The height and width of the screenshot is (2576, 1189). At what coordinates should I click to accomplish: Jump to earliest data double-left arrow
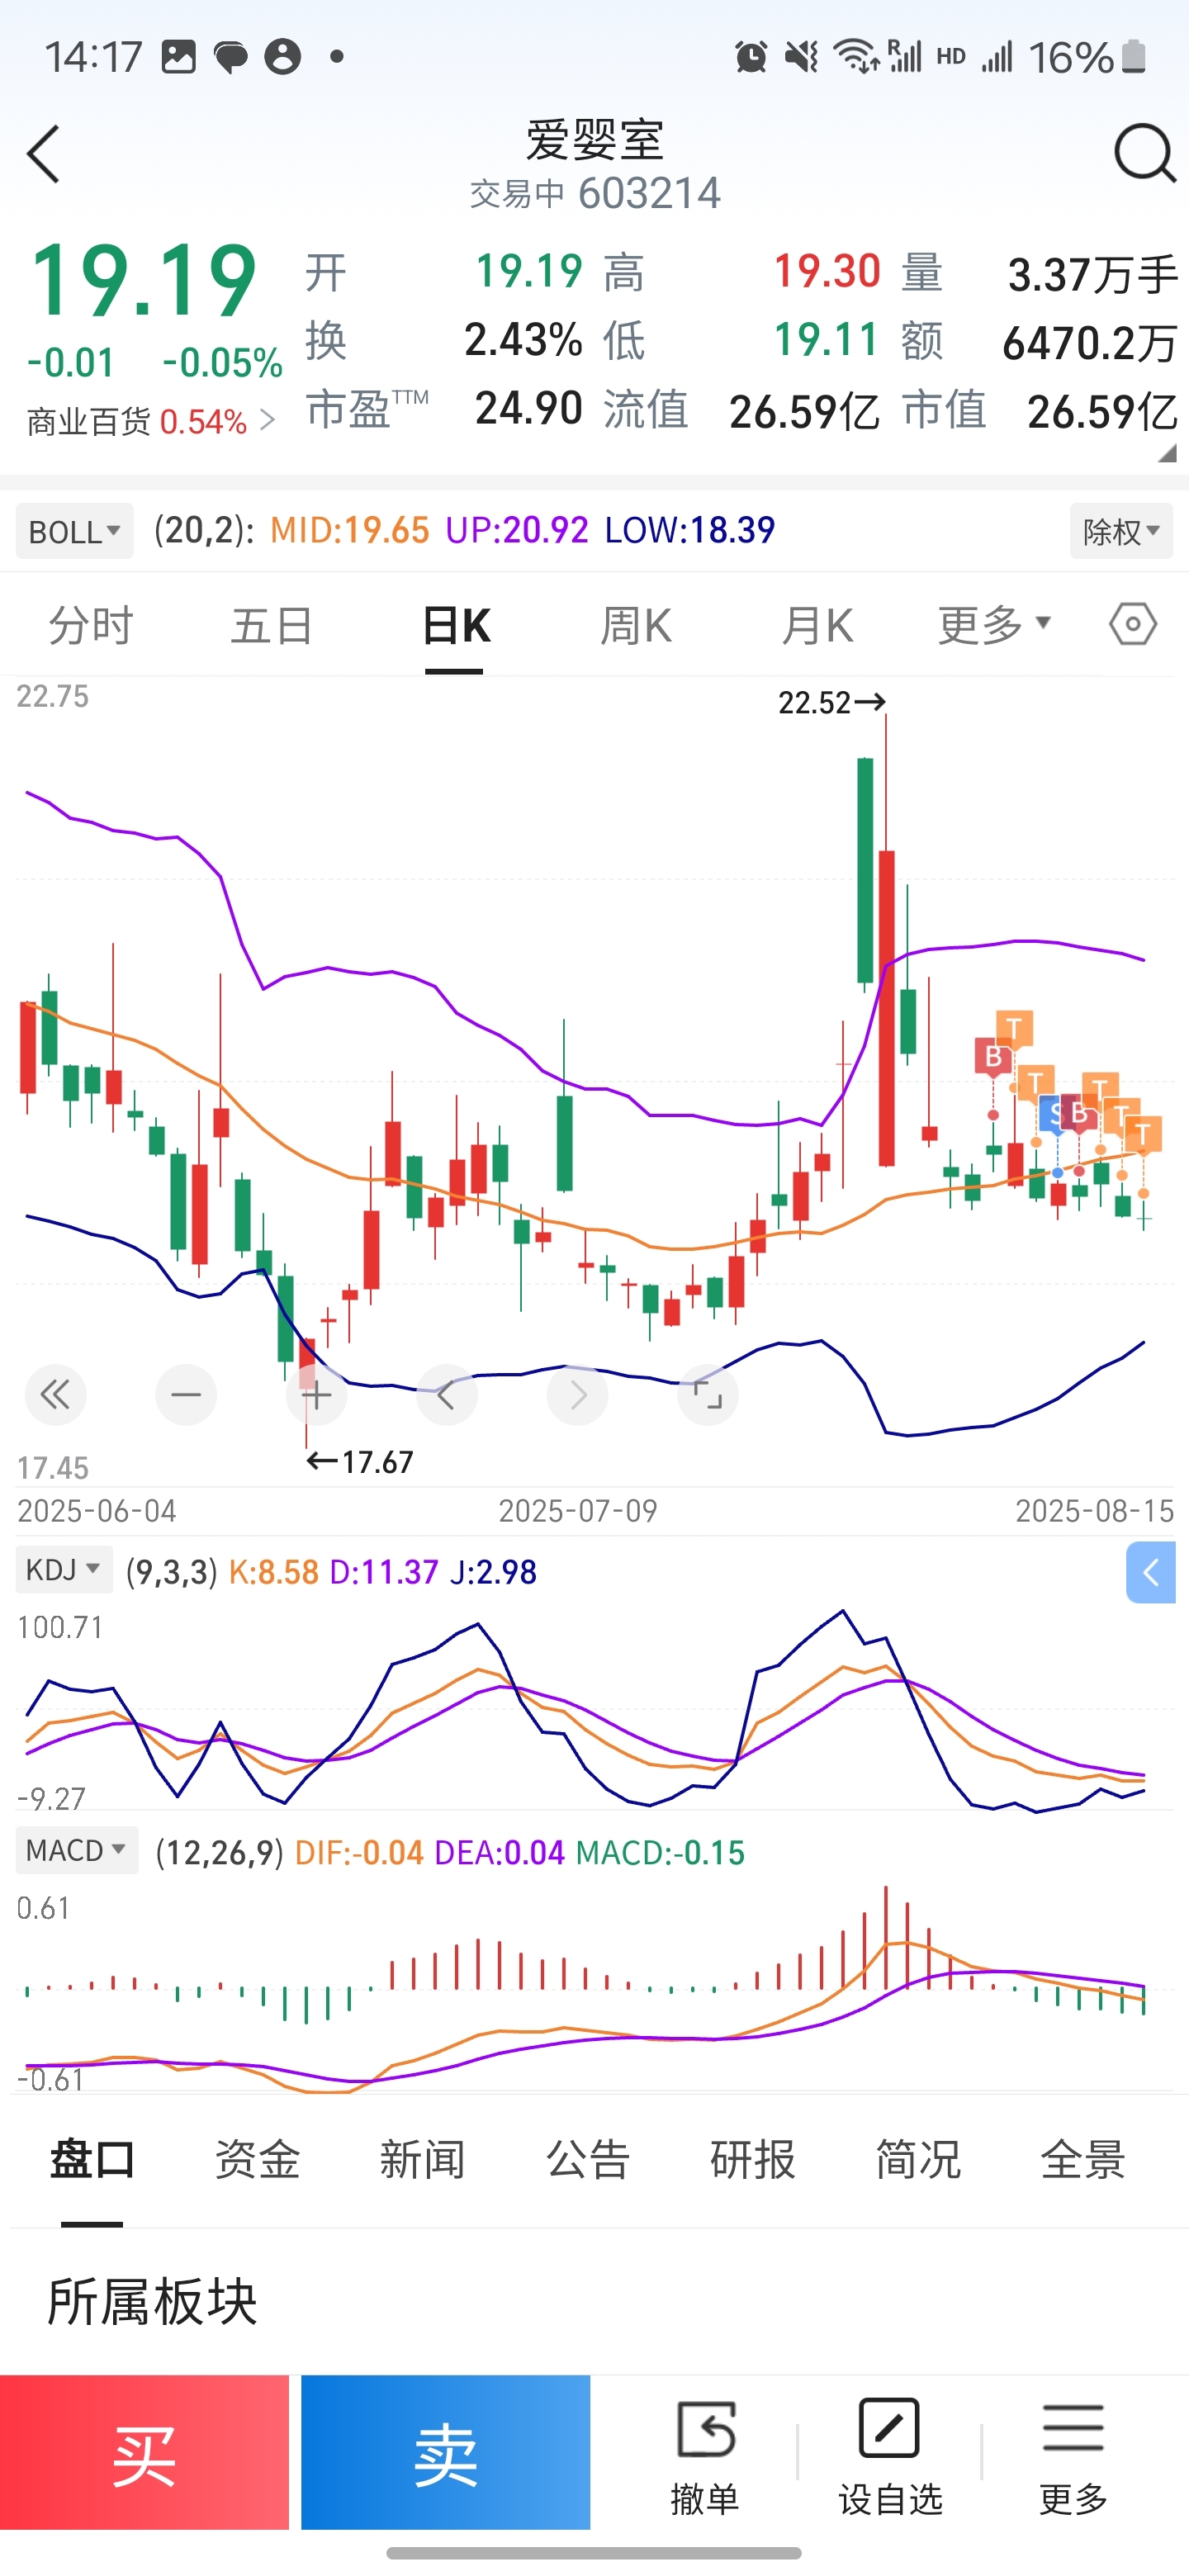tap(55, 1394)
